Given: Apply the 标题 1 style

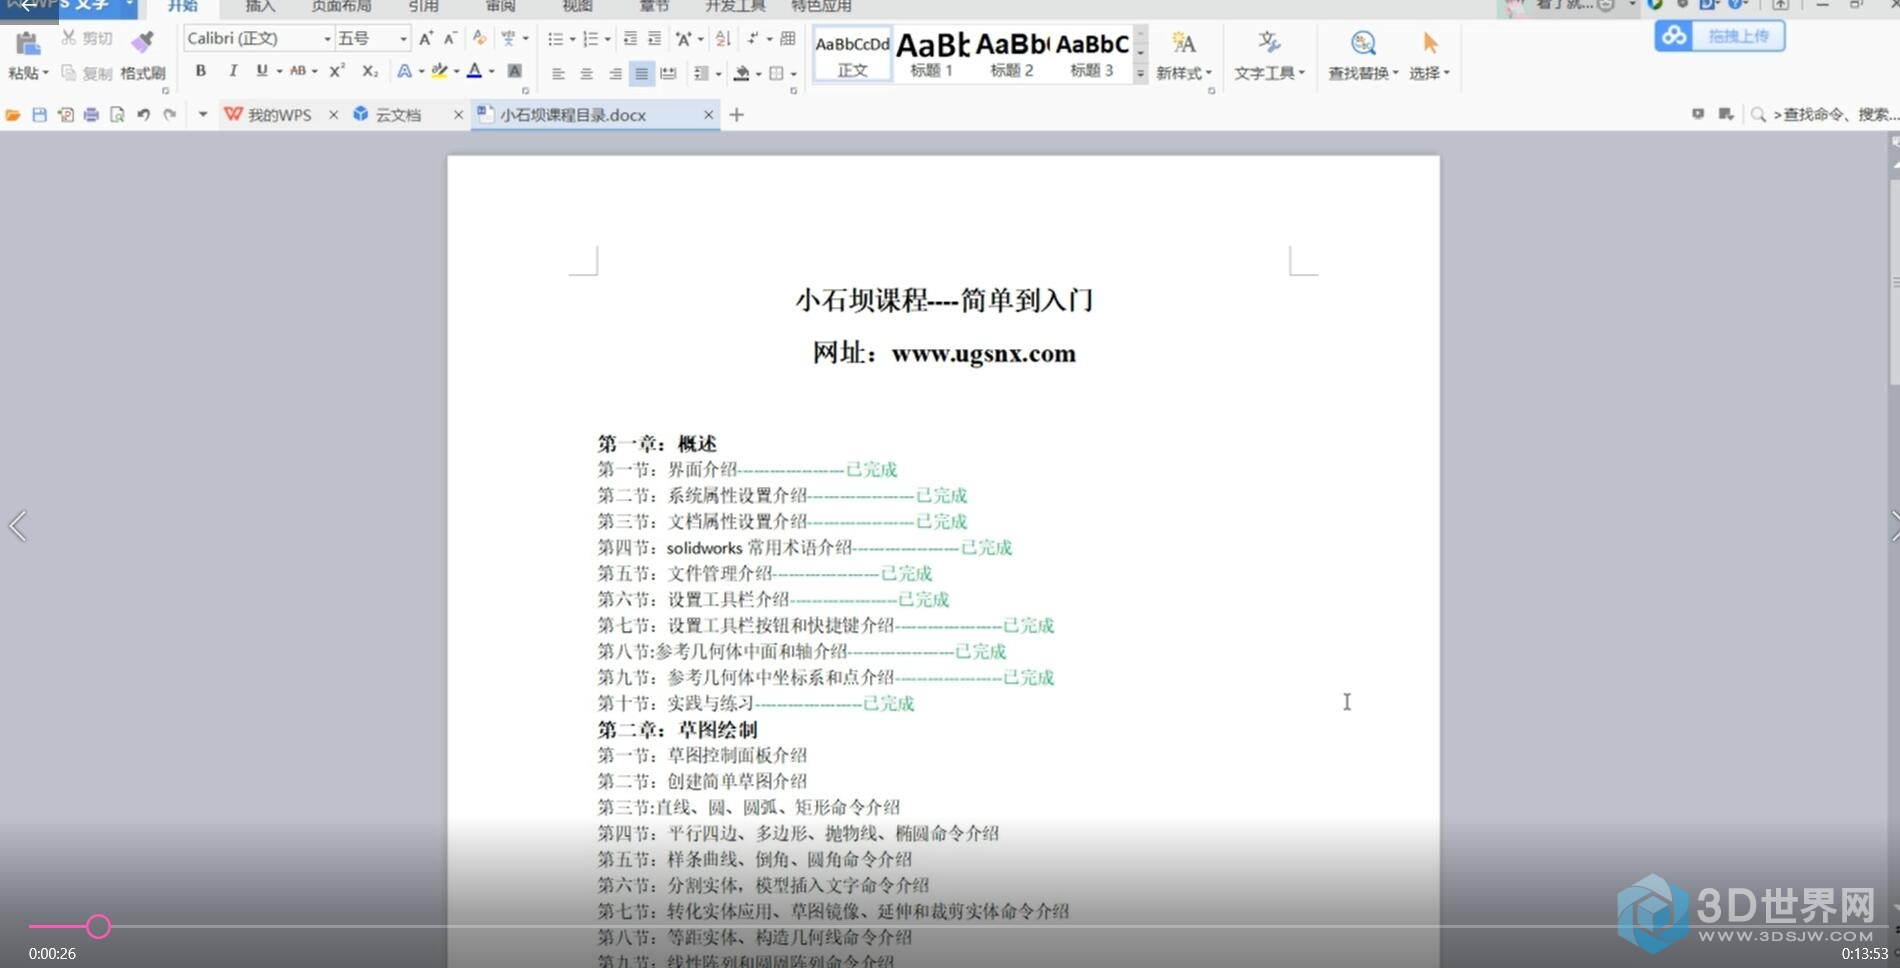Looking at the screenshot, I should click(x=932, y=54).
